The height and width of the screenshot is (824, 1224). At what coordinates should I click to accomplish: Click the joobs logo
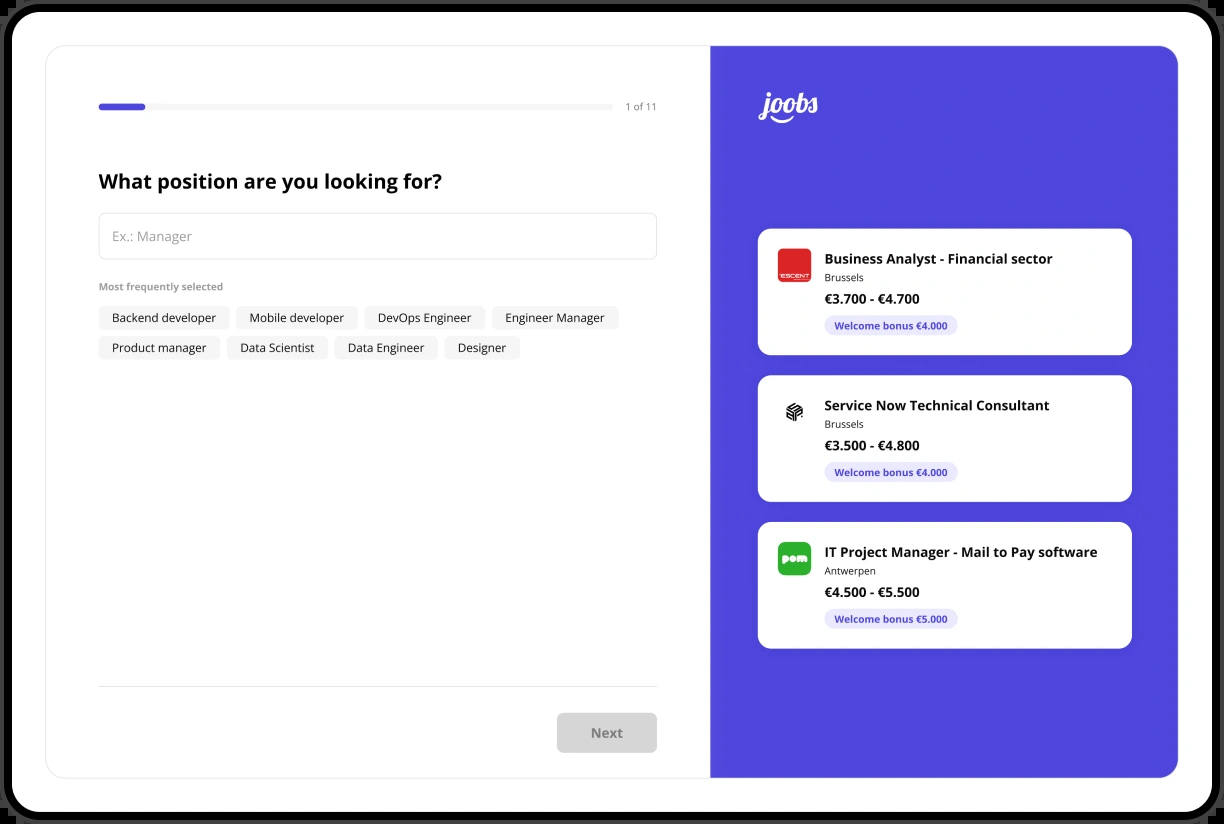pyautogui.click(x=788, y=106)
